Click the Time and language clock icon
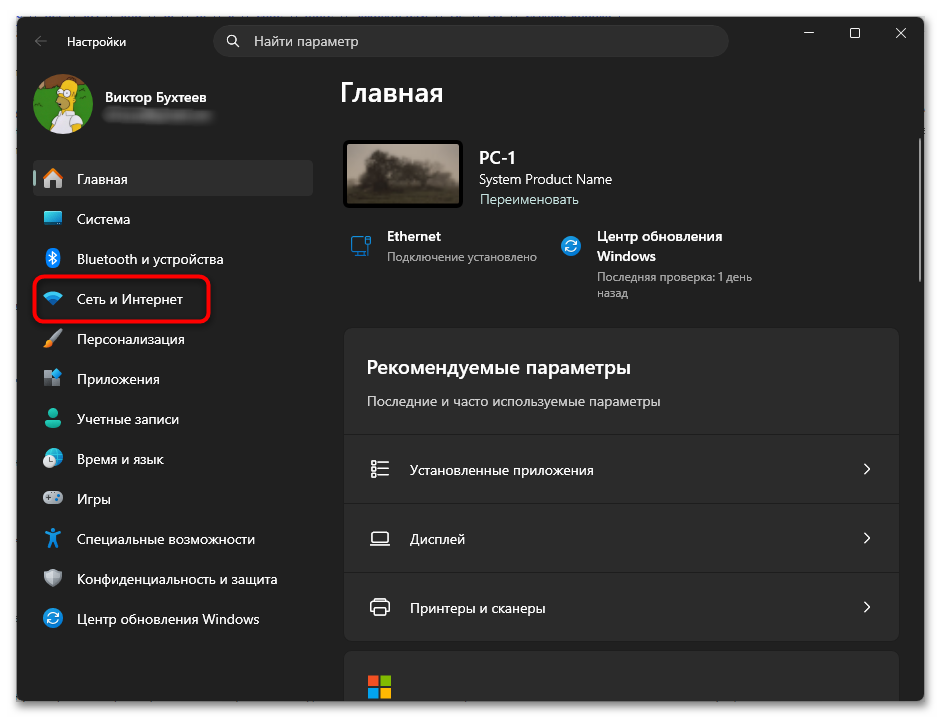This screenshot has height=718, width=941. pos(53,459)
